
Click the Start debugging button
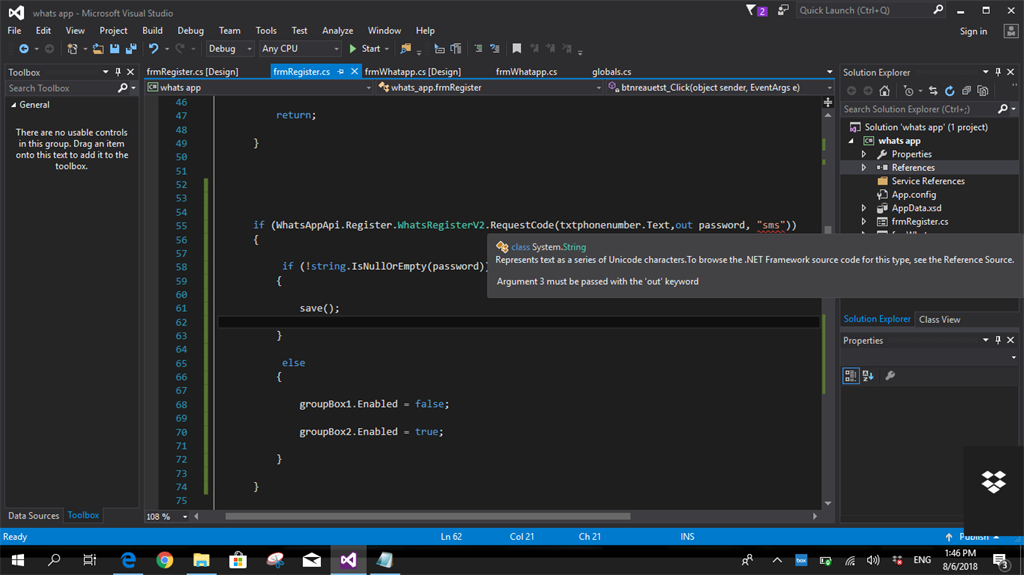(x=364, y=49)
